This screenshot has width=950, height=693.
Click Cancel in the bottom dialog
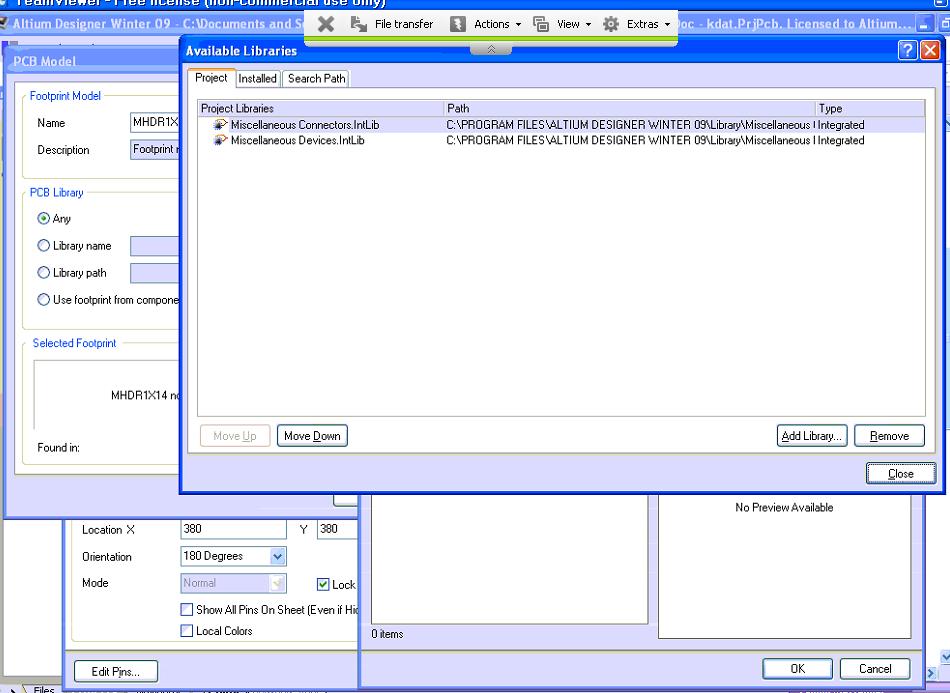point(875,669)
